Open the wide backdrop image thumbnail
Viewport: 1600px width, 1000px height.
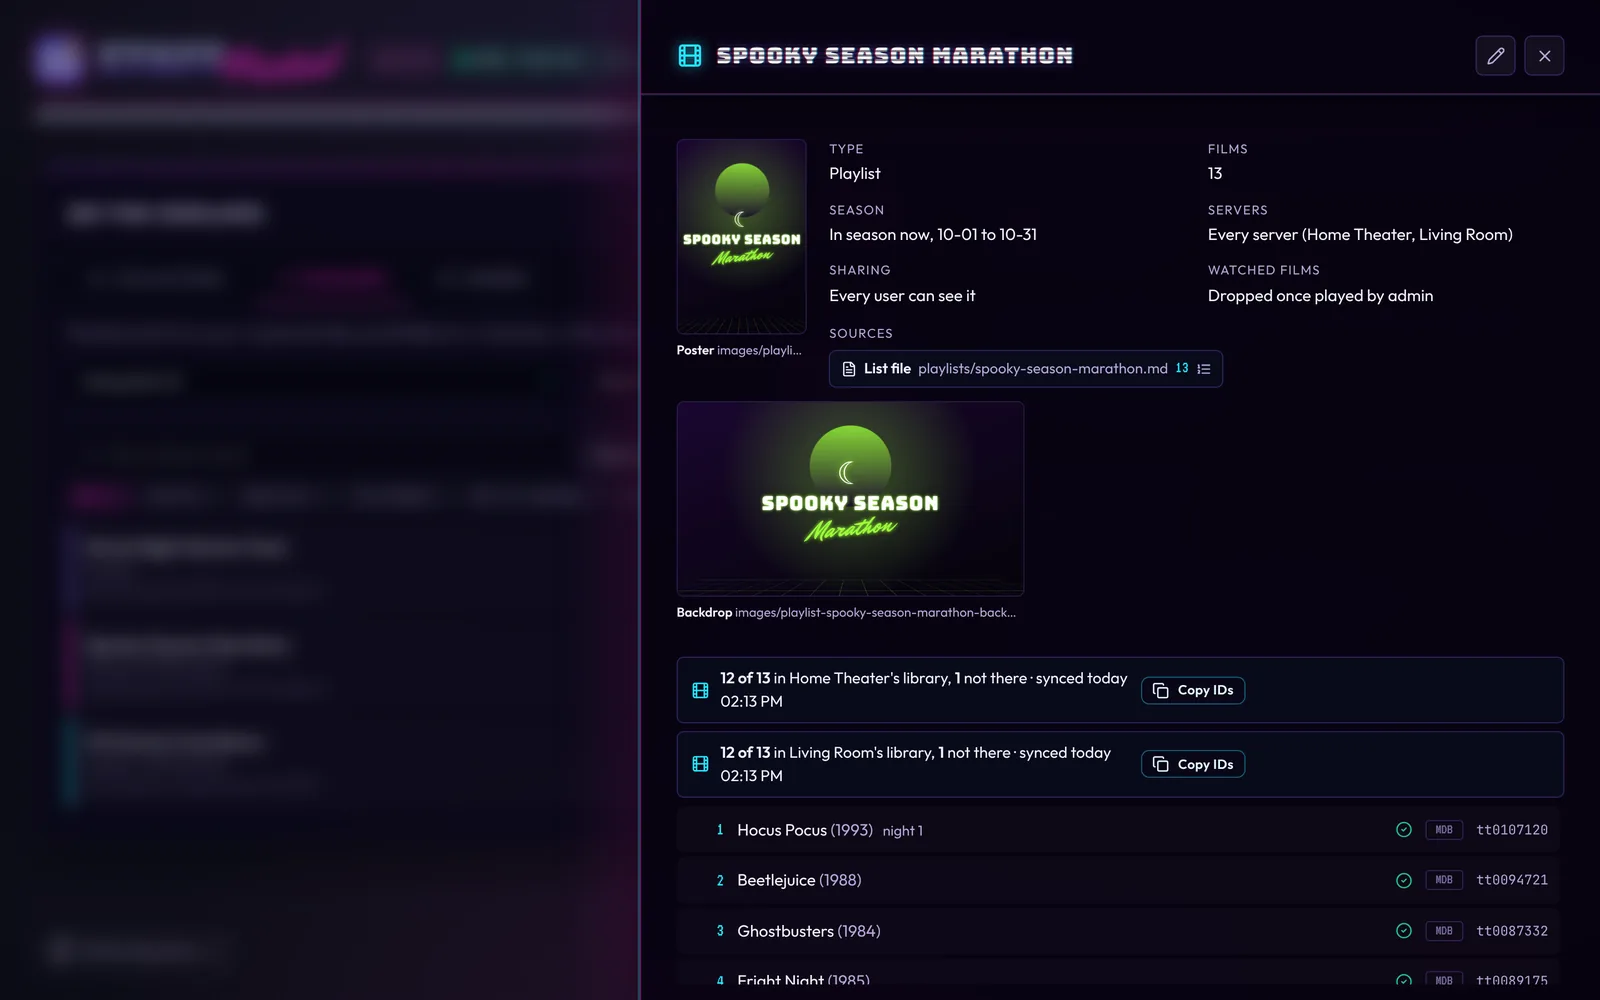tap(850, 499)
